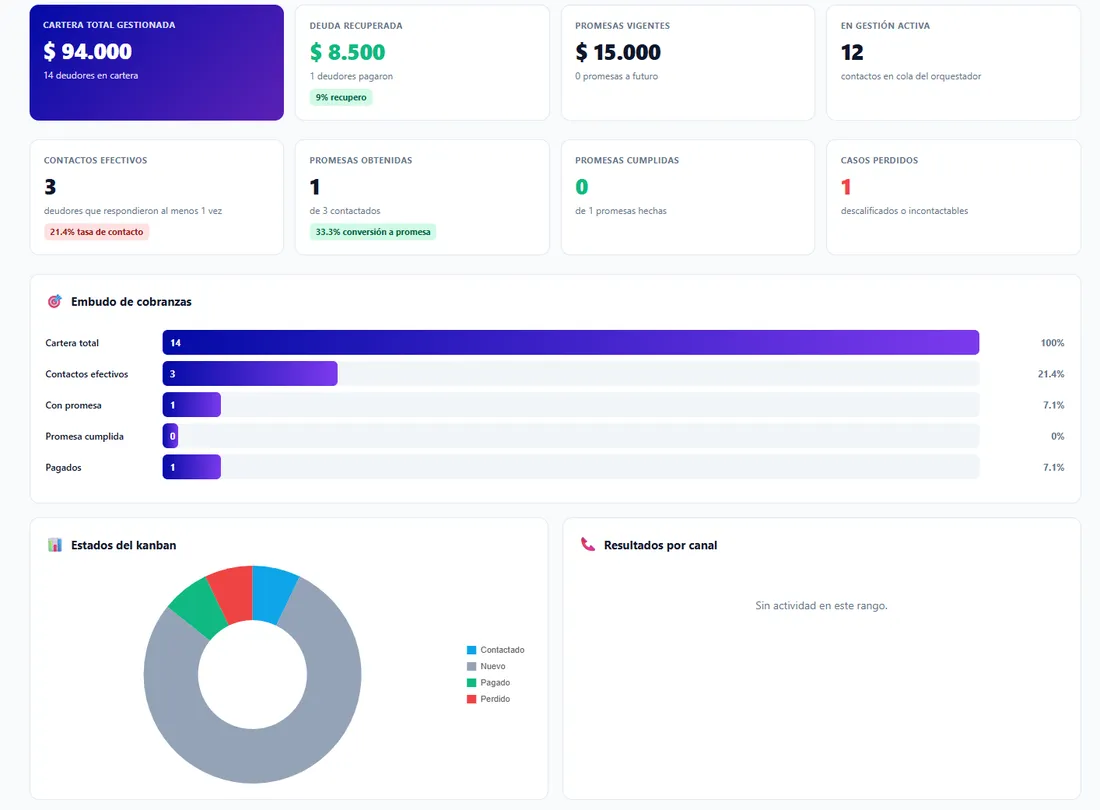The image size is (1100, 810).
Task: Click the green Pagado segment of the donut chart
Action: pyautogui.click(x=200, y=608)
